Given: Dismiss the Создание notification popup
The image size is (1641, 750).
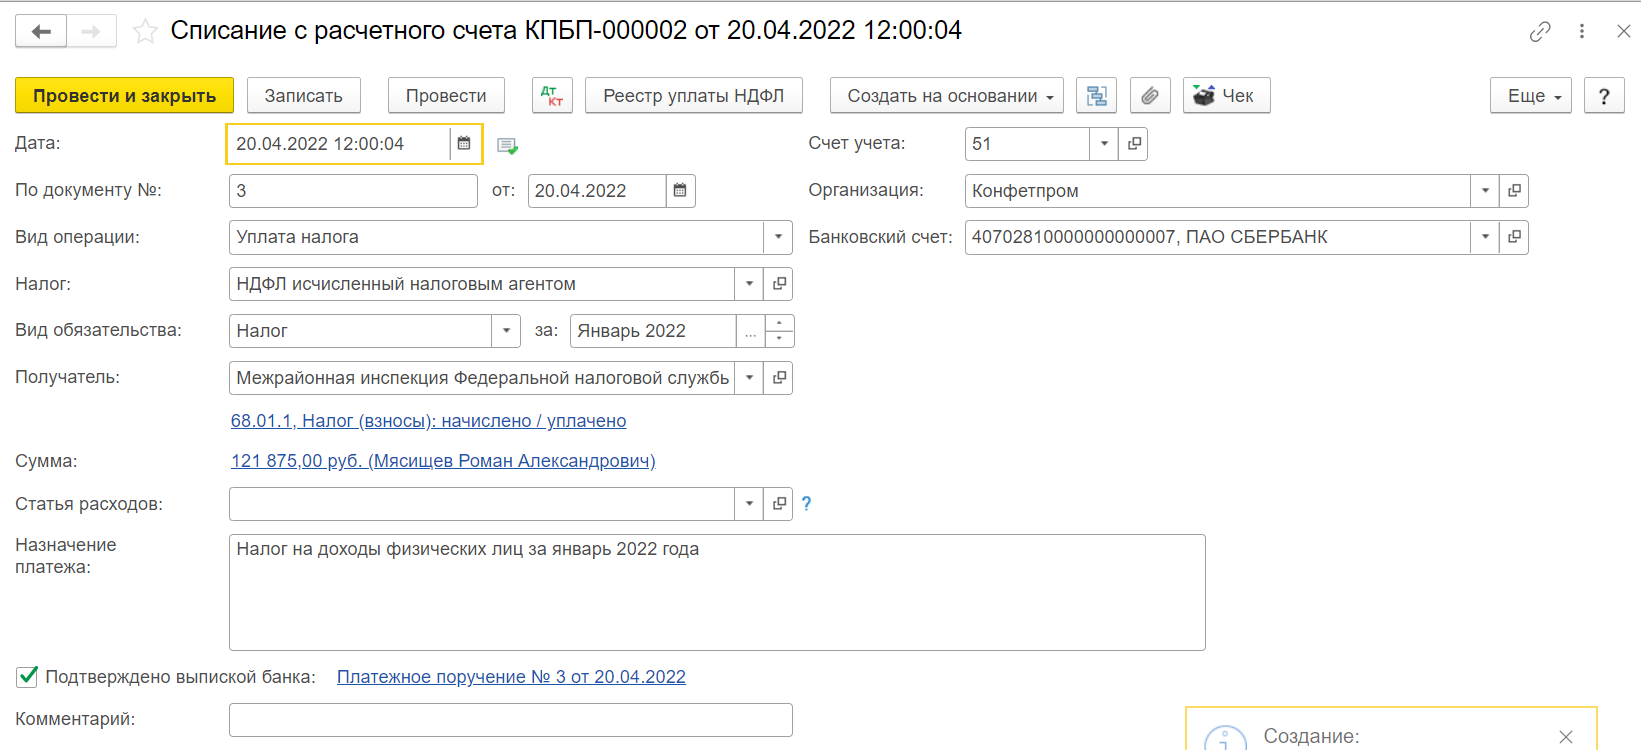Looking at the screenshot, I should [1566, 737].
